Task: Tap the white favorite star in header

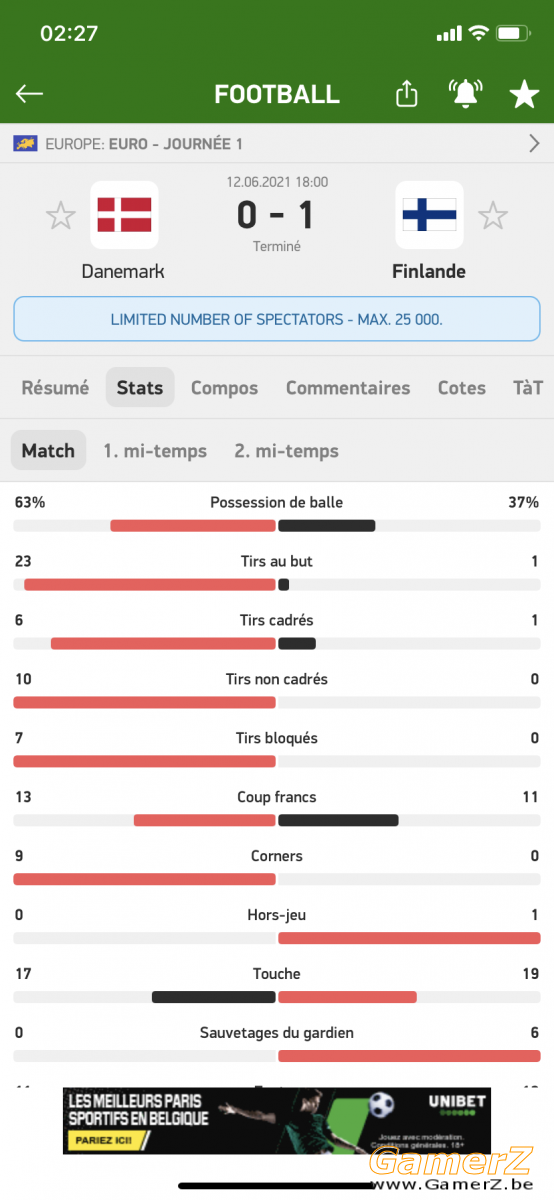Action: (524, 94)
